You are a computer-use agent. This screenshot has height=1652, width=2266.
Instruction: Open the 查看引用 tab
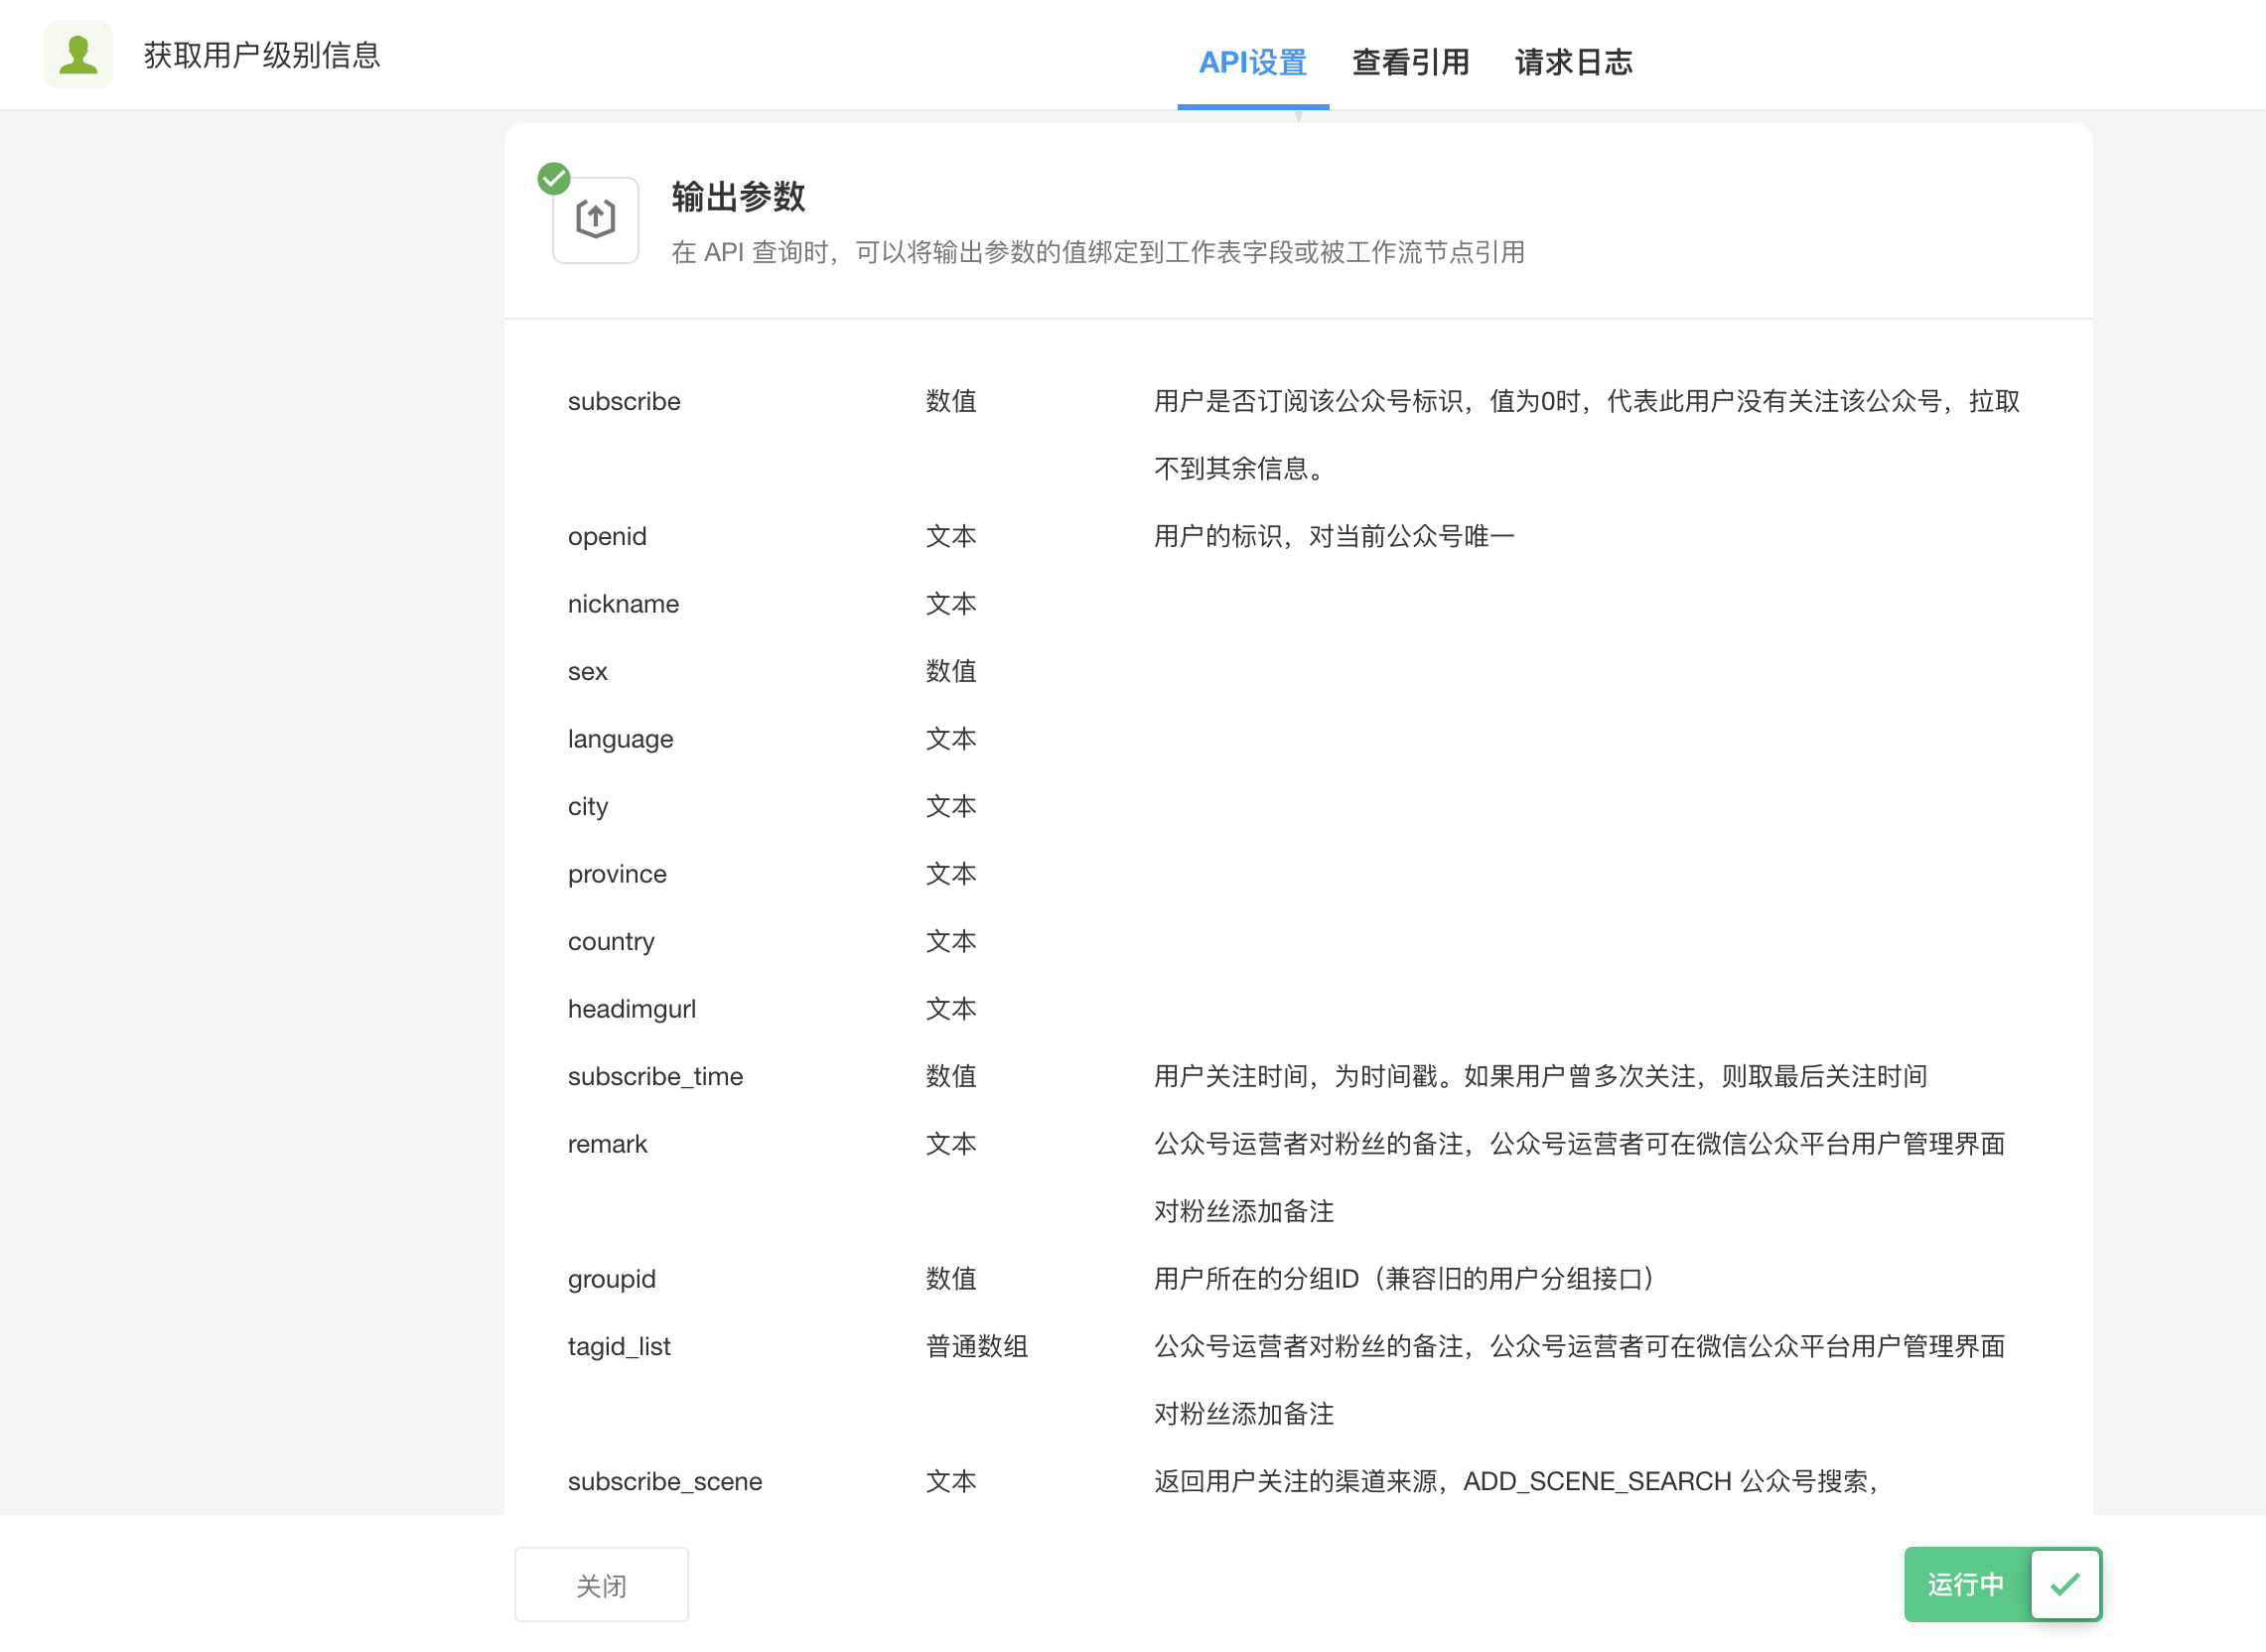pyautogui.click(x=1410, y=62)
